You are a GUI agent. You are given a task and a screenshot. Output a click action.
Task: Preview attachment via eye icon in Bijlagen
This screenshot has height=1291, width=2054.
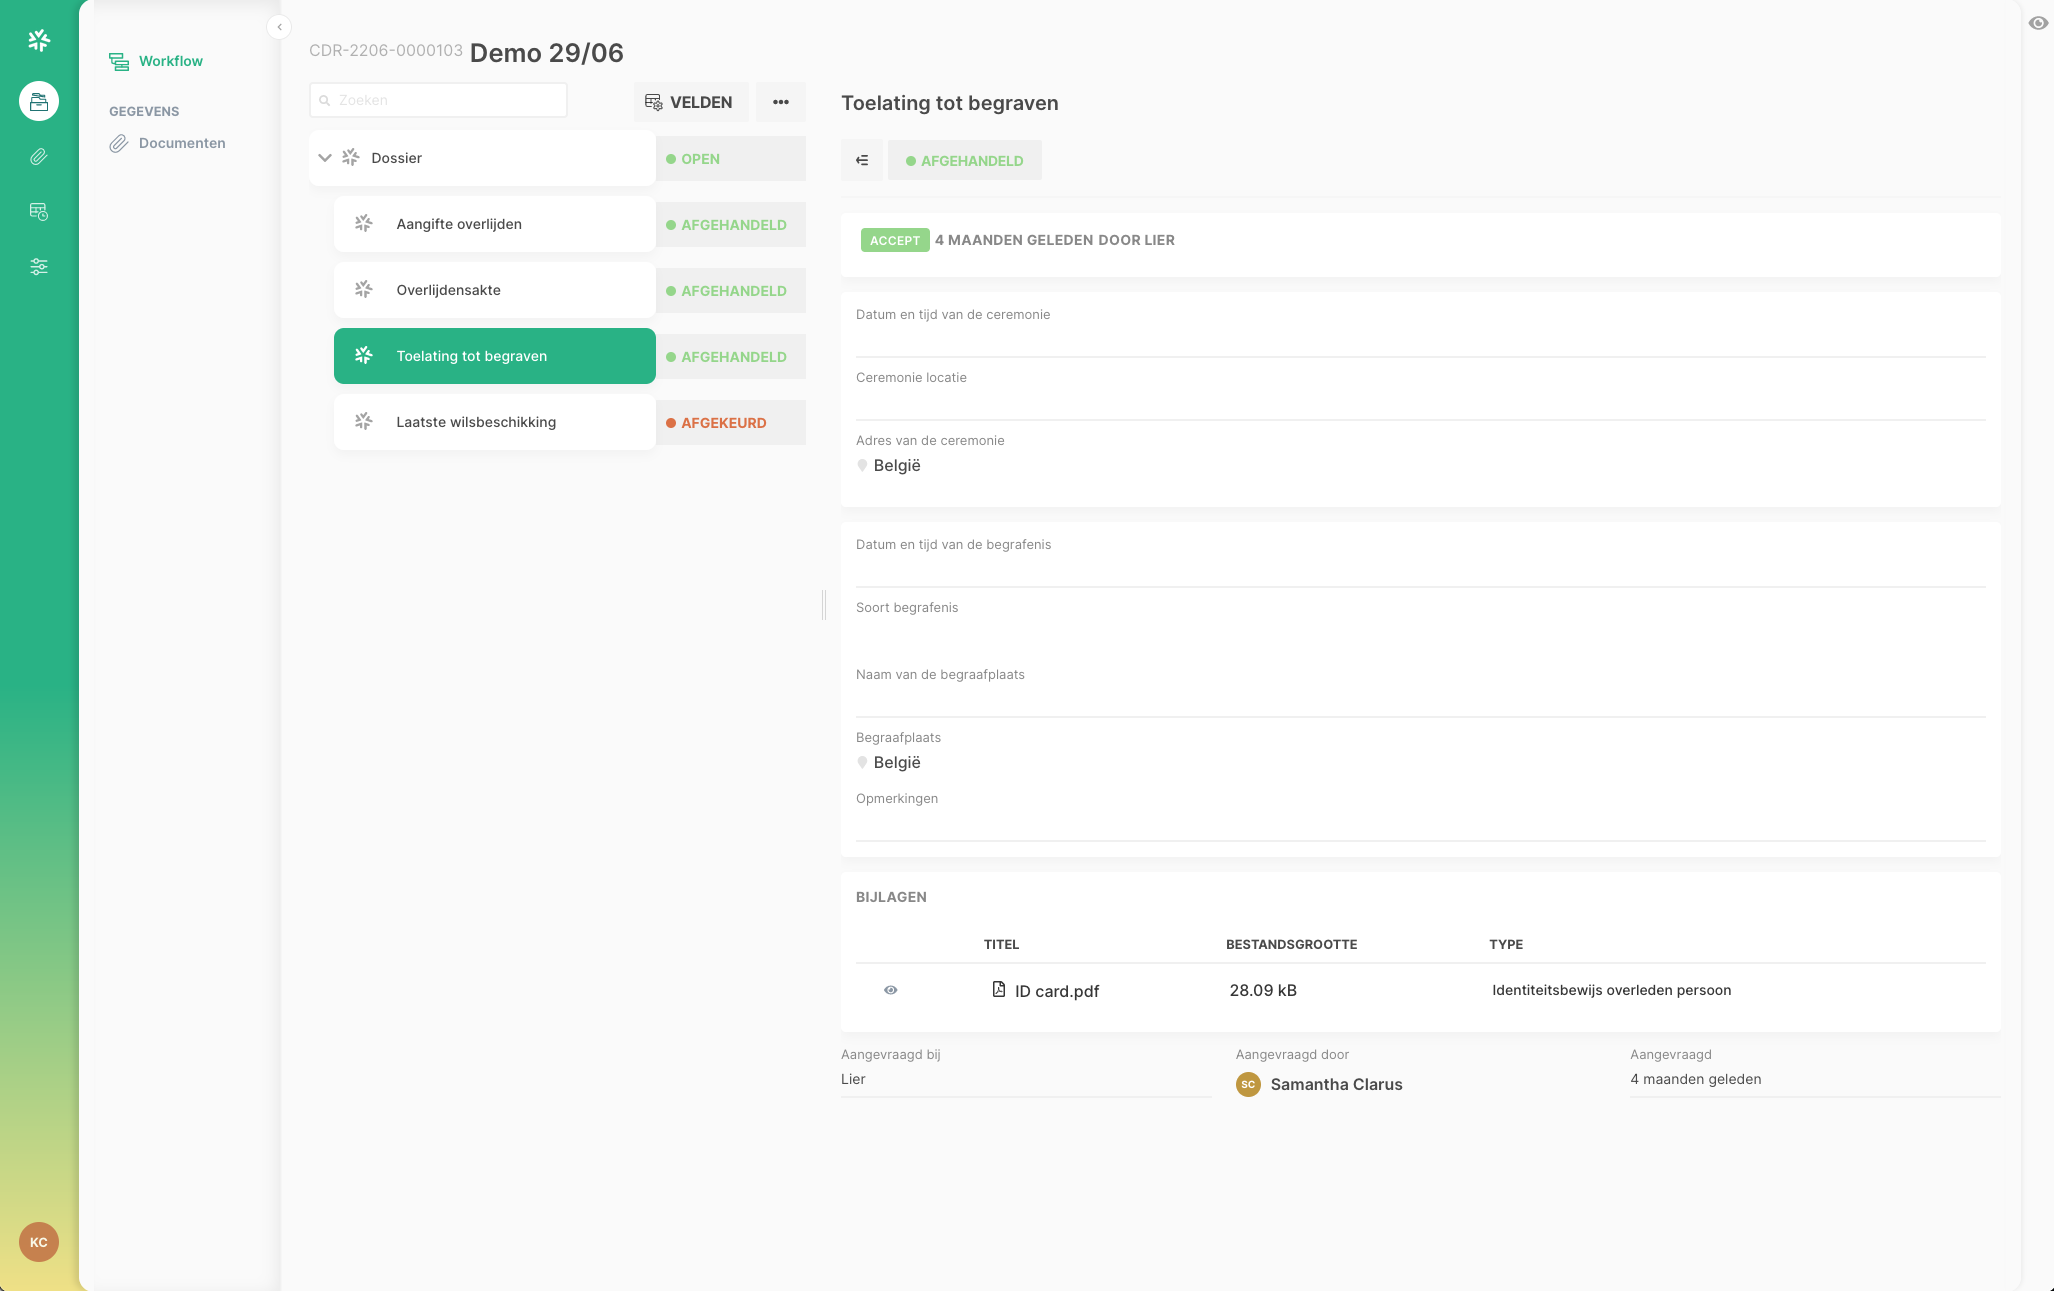pyautogui.click(x=891, y=990)
